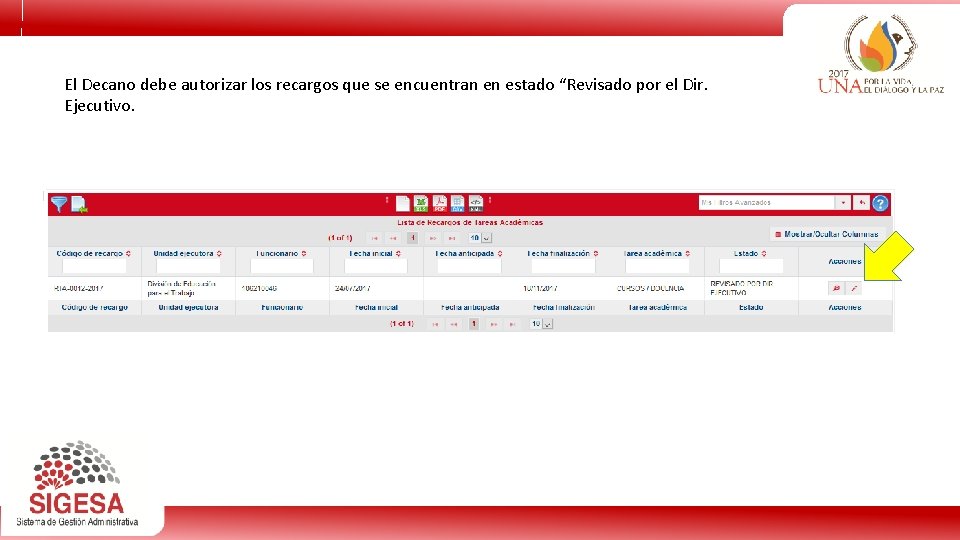Sort by Fecha anticipada column
The height and width of the screenshot is (540, 960).
pyautogui.click(x=500, y=253)
